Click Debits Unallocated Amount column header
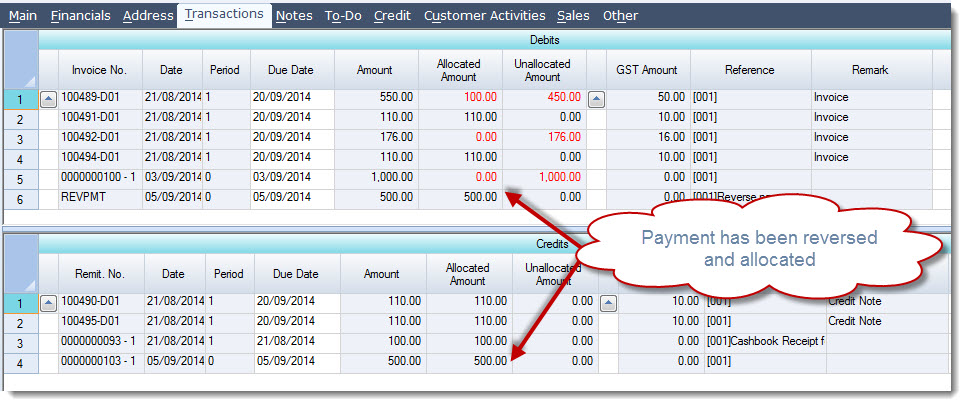Viewport: 966px width, 406px height. (542, 70)
